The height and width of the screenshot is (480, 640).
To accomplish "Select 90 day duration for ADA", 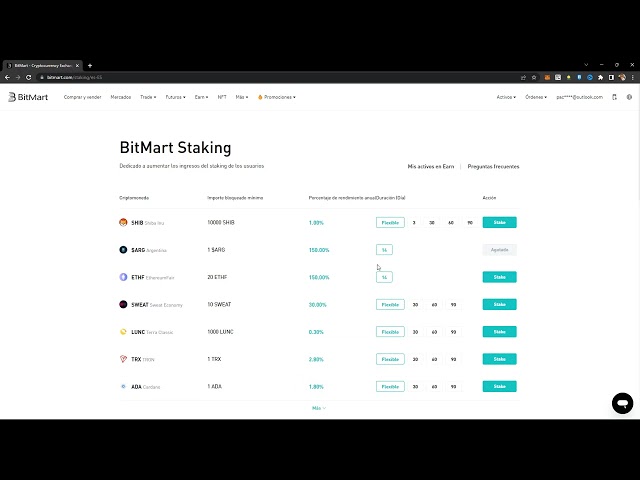I will (x=453, y=387).
